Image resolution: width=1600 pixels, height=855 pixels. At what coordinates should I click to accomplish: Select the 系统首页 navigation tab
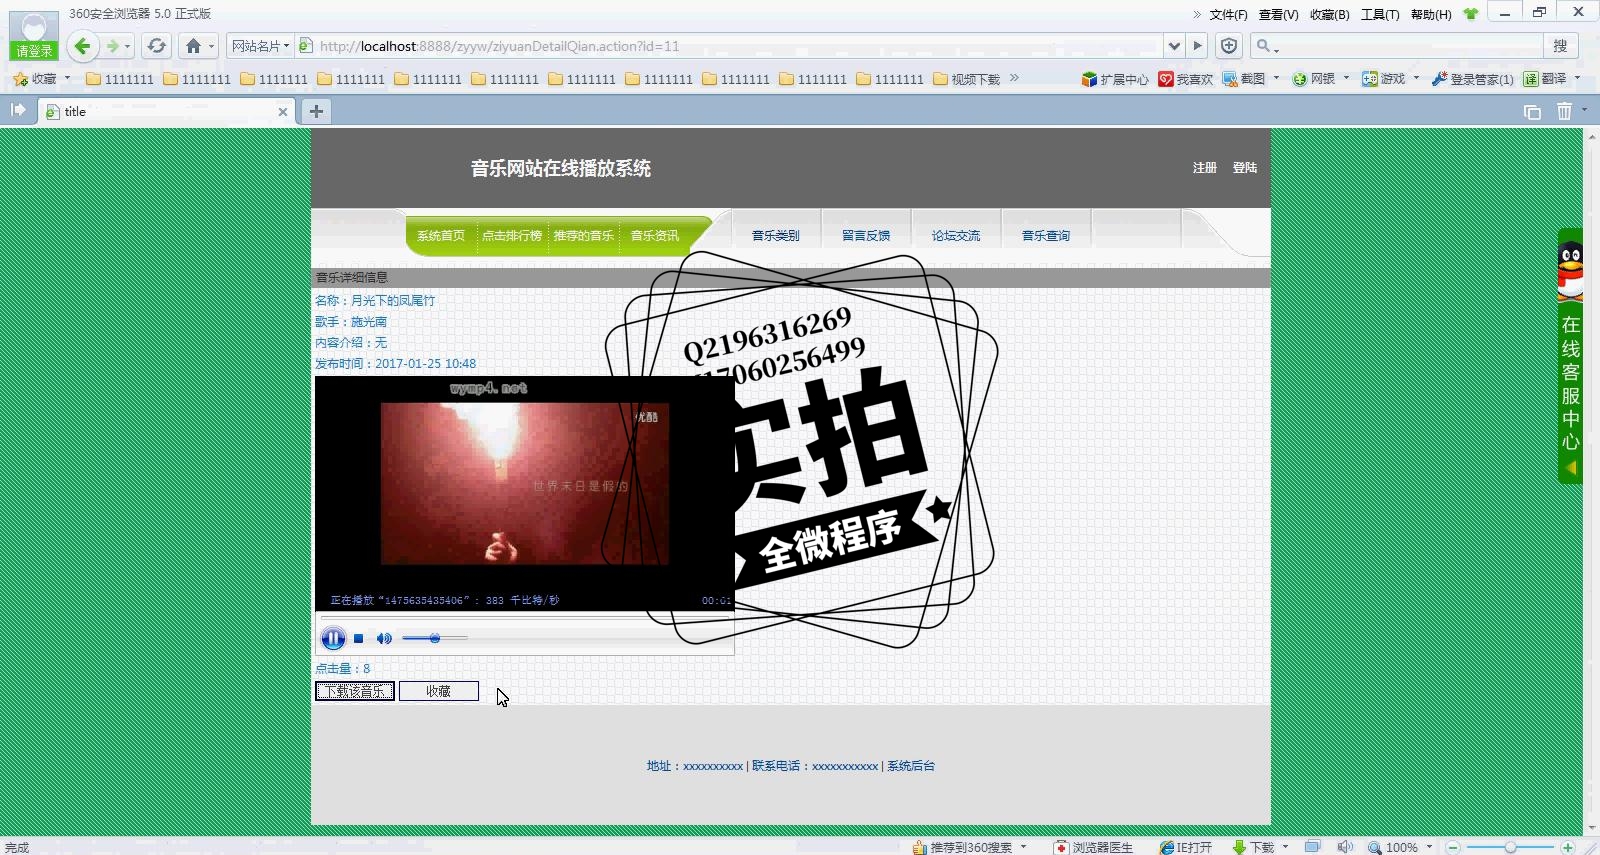click(x=441, y=236)
